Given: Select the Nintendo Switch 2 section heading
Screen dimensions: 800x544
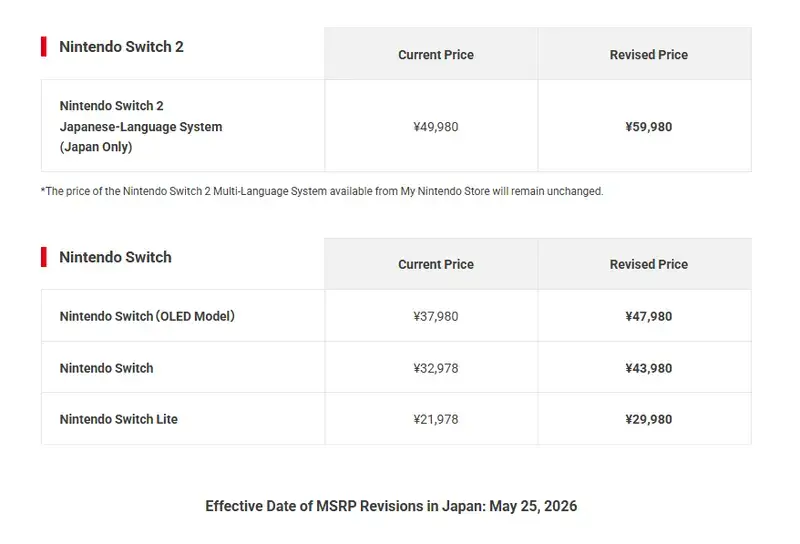Looking at the screenshot, I should [x=121, y=46].
